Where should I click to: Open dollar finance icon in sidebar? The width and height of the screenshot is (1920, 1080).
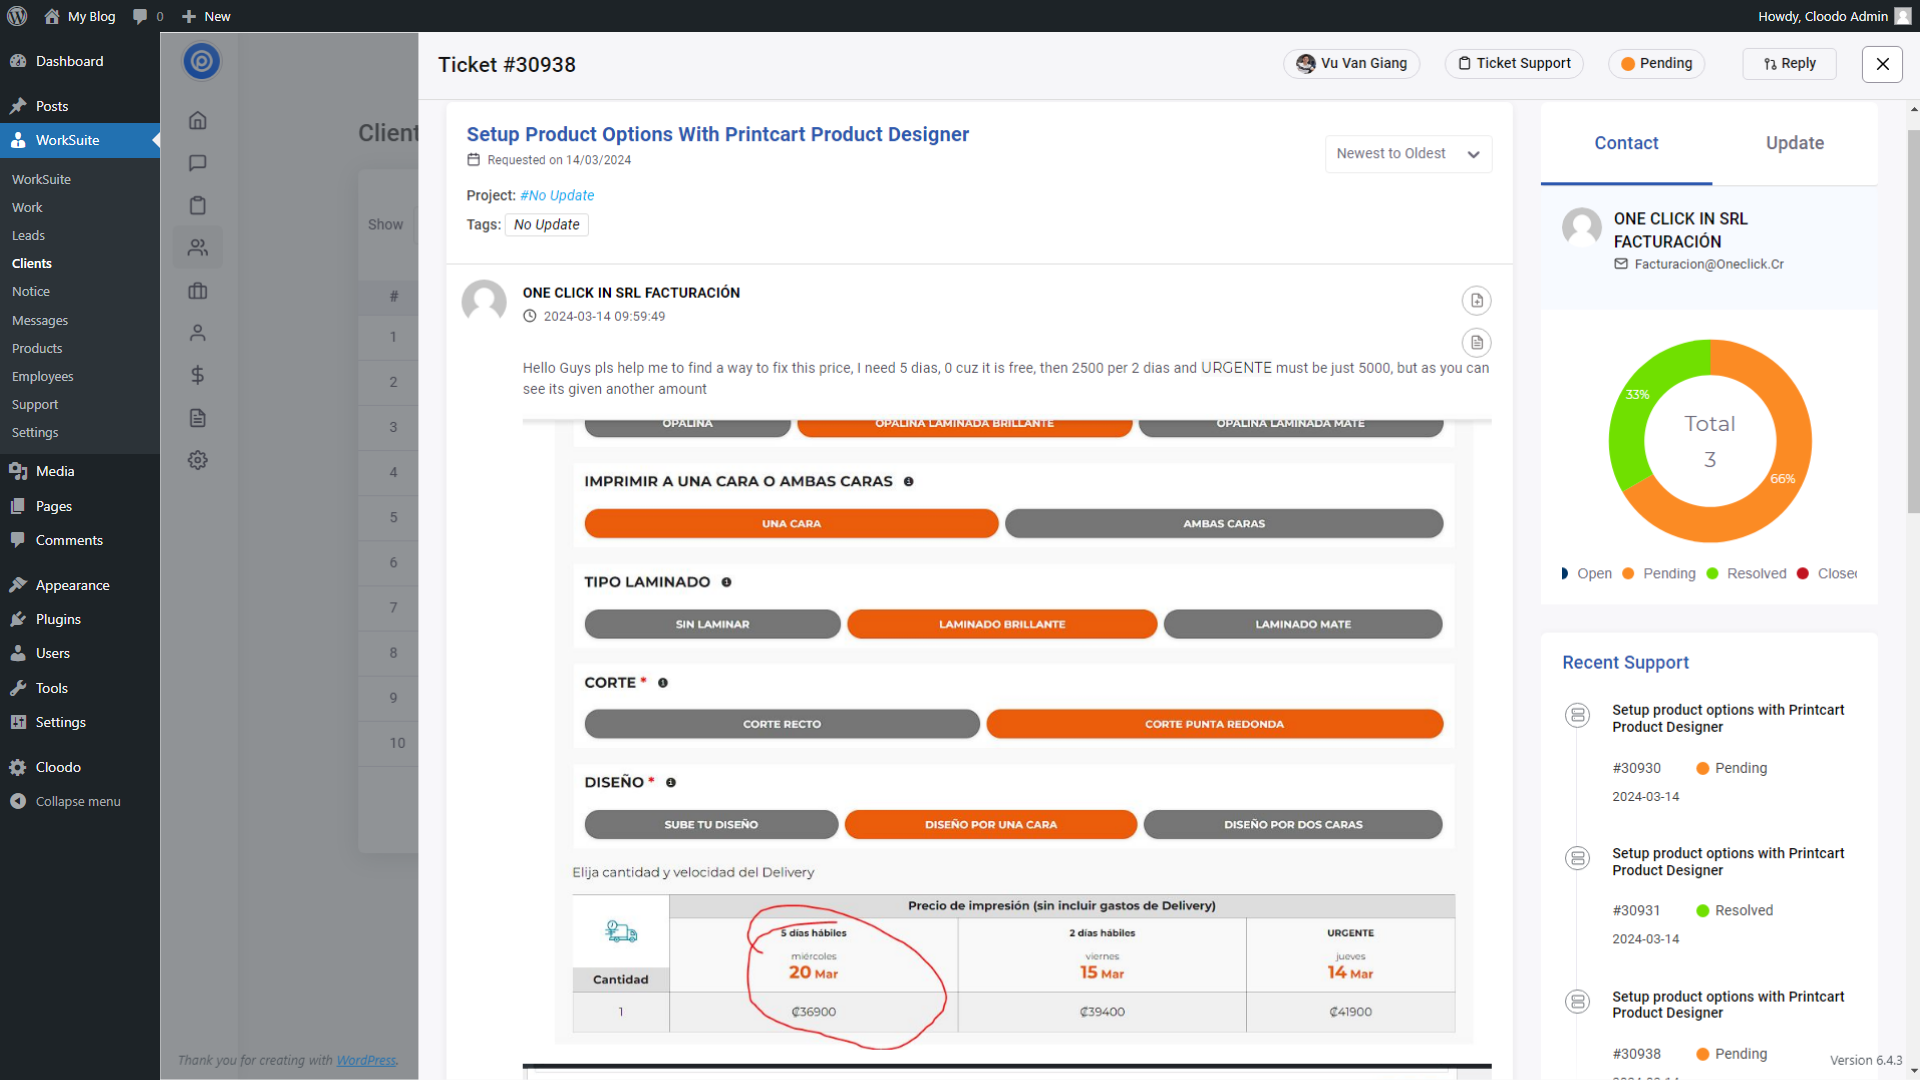198,375
